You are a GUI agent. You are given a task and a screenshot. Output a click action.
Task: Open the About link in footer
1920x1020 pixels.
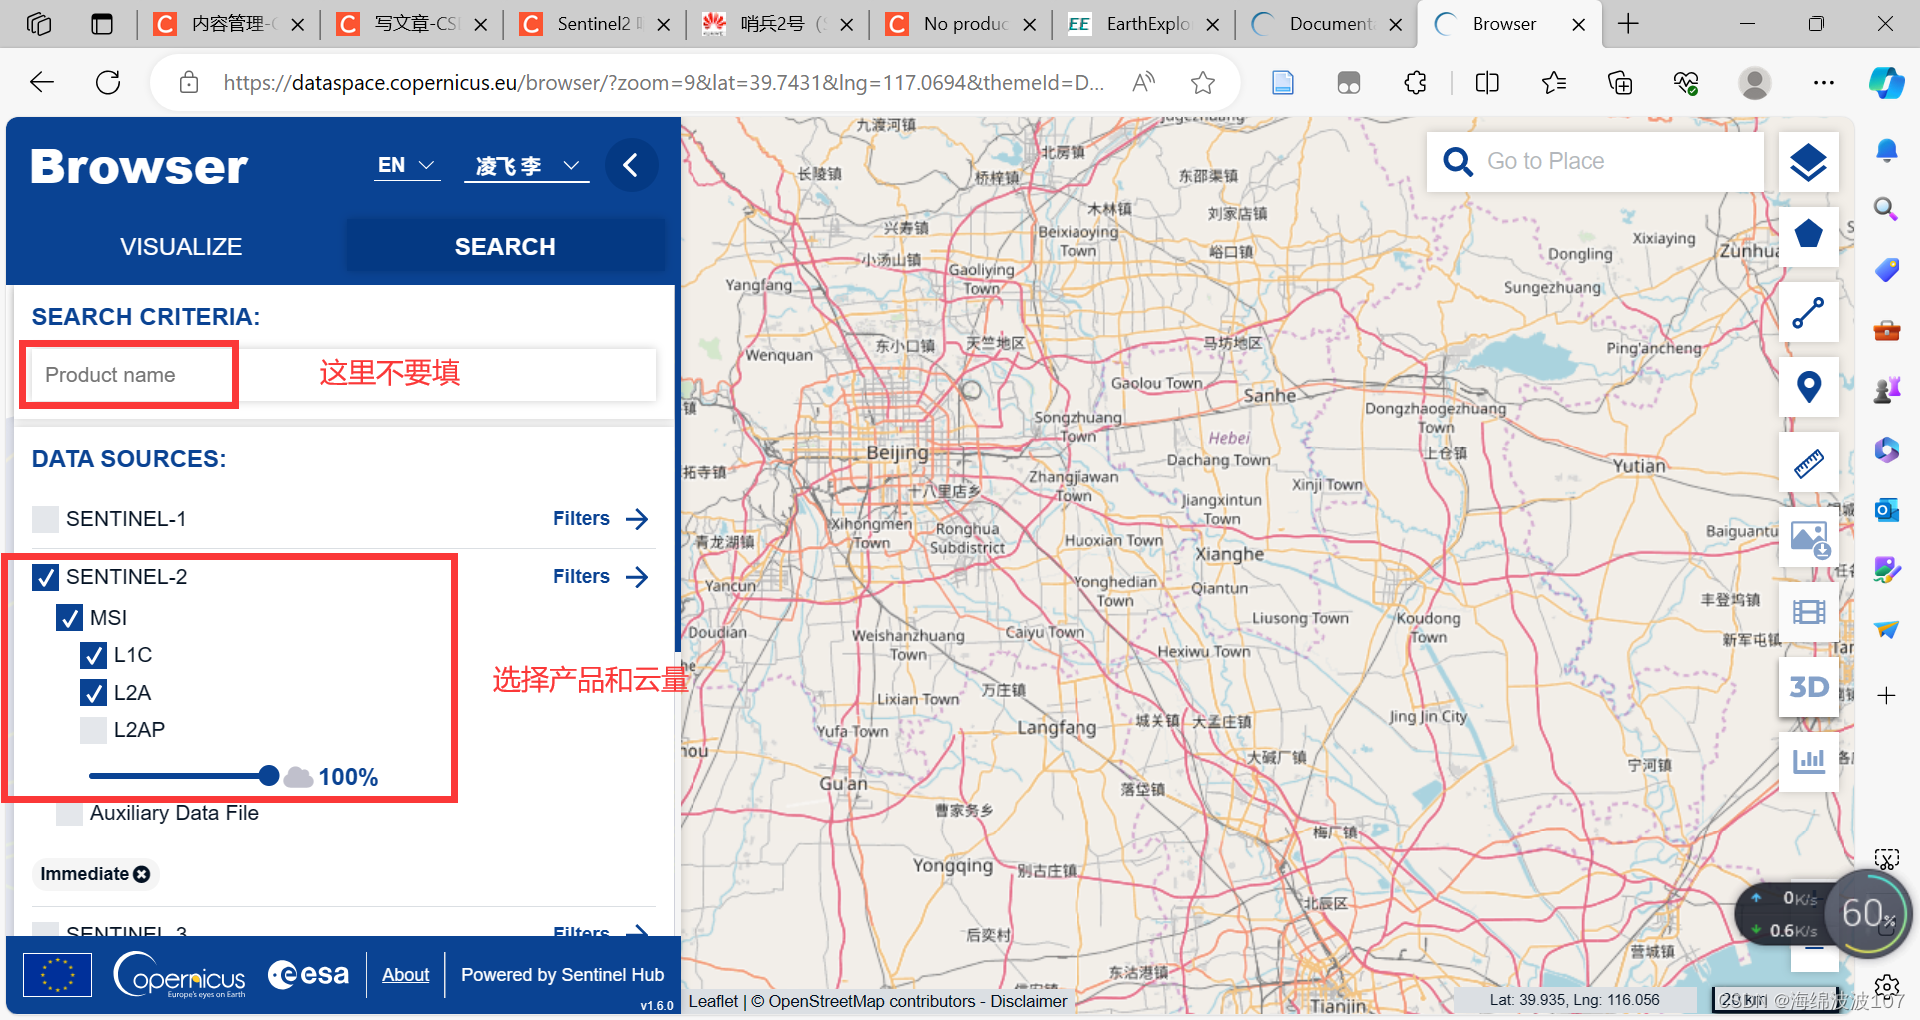[x=405, y=975]
